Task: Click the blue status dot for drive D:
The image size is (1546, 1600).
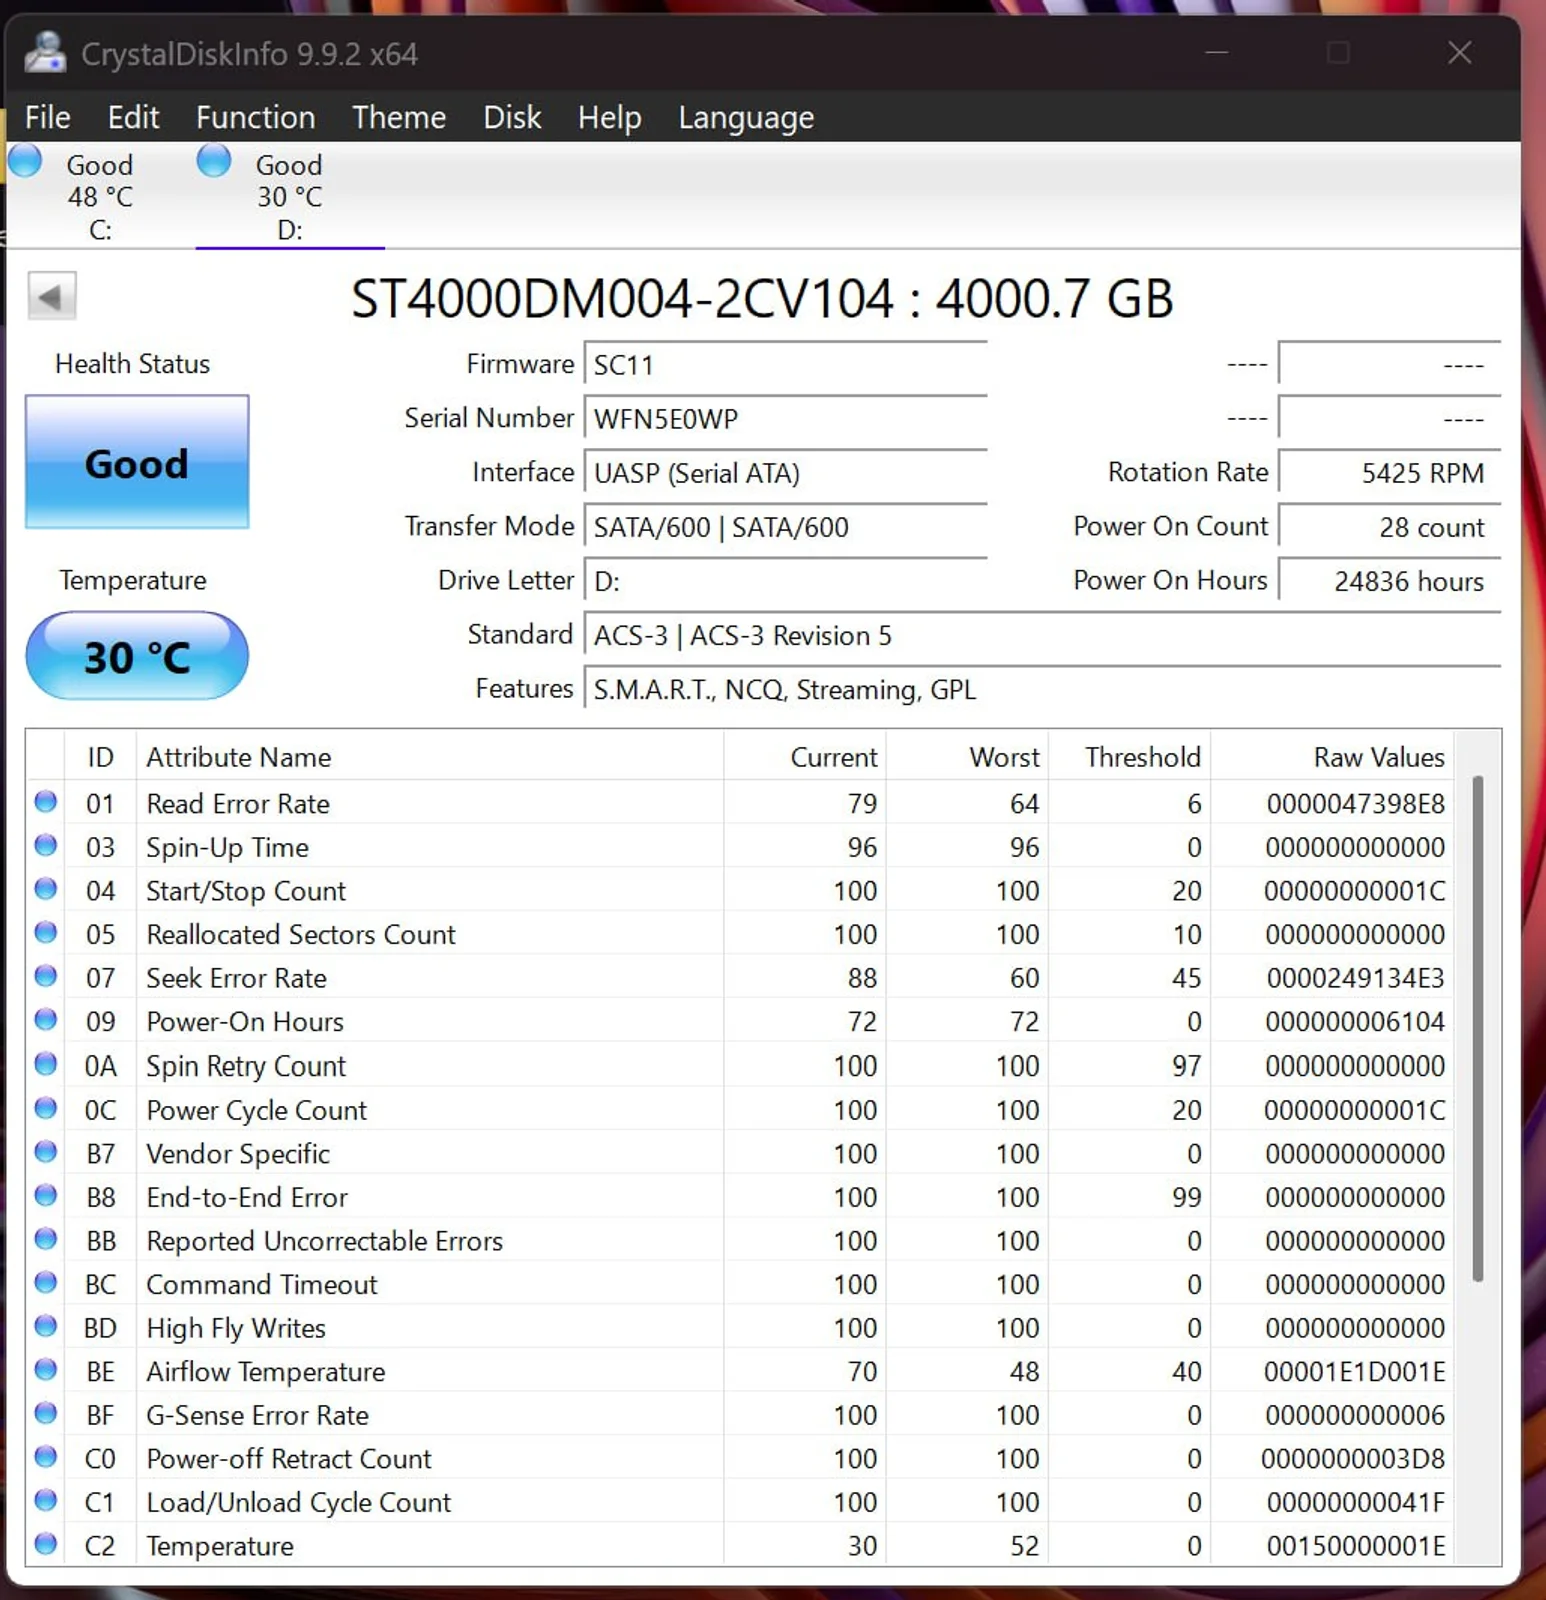Action: click(x=214, y=161)
